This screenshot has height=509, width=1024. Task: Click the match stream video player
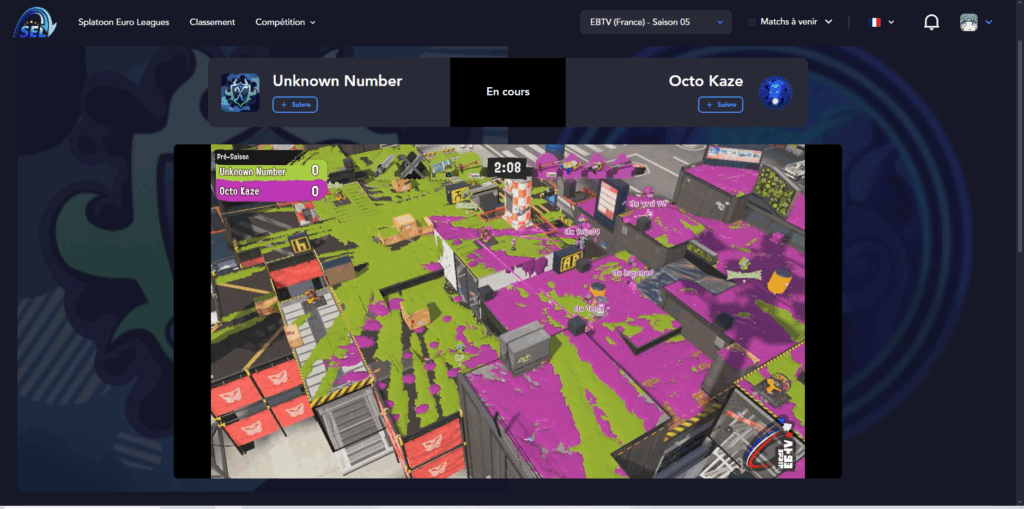pos(507,311)
